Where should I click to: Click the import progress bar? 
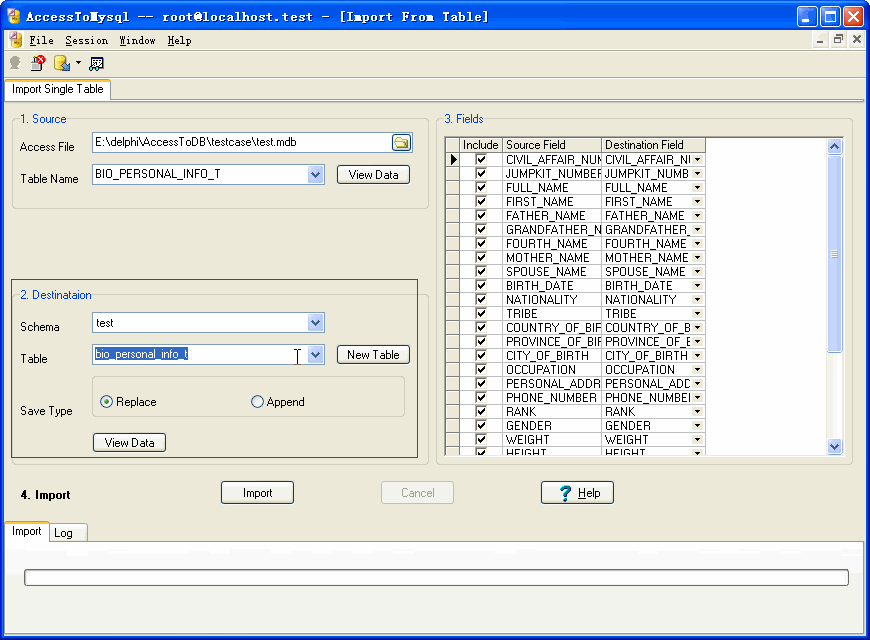tap(436, 577)
